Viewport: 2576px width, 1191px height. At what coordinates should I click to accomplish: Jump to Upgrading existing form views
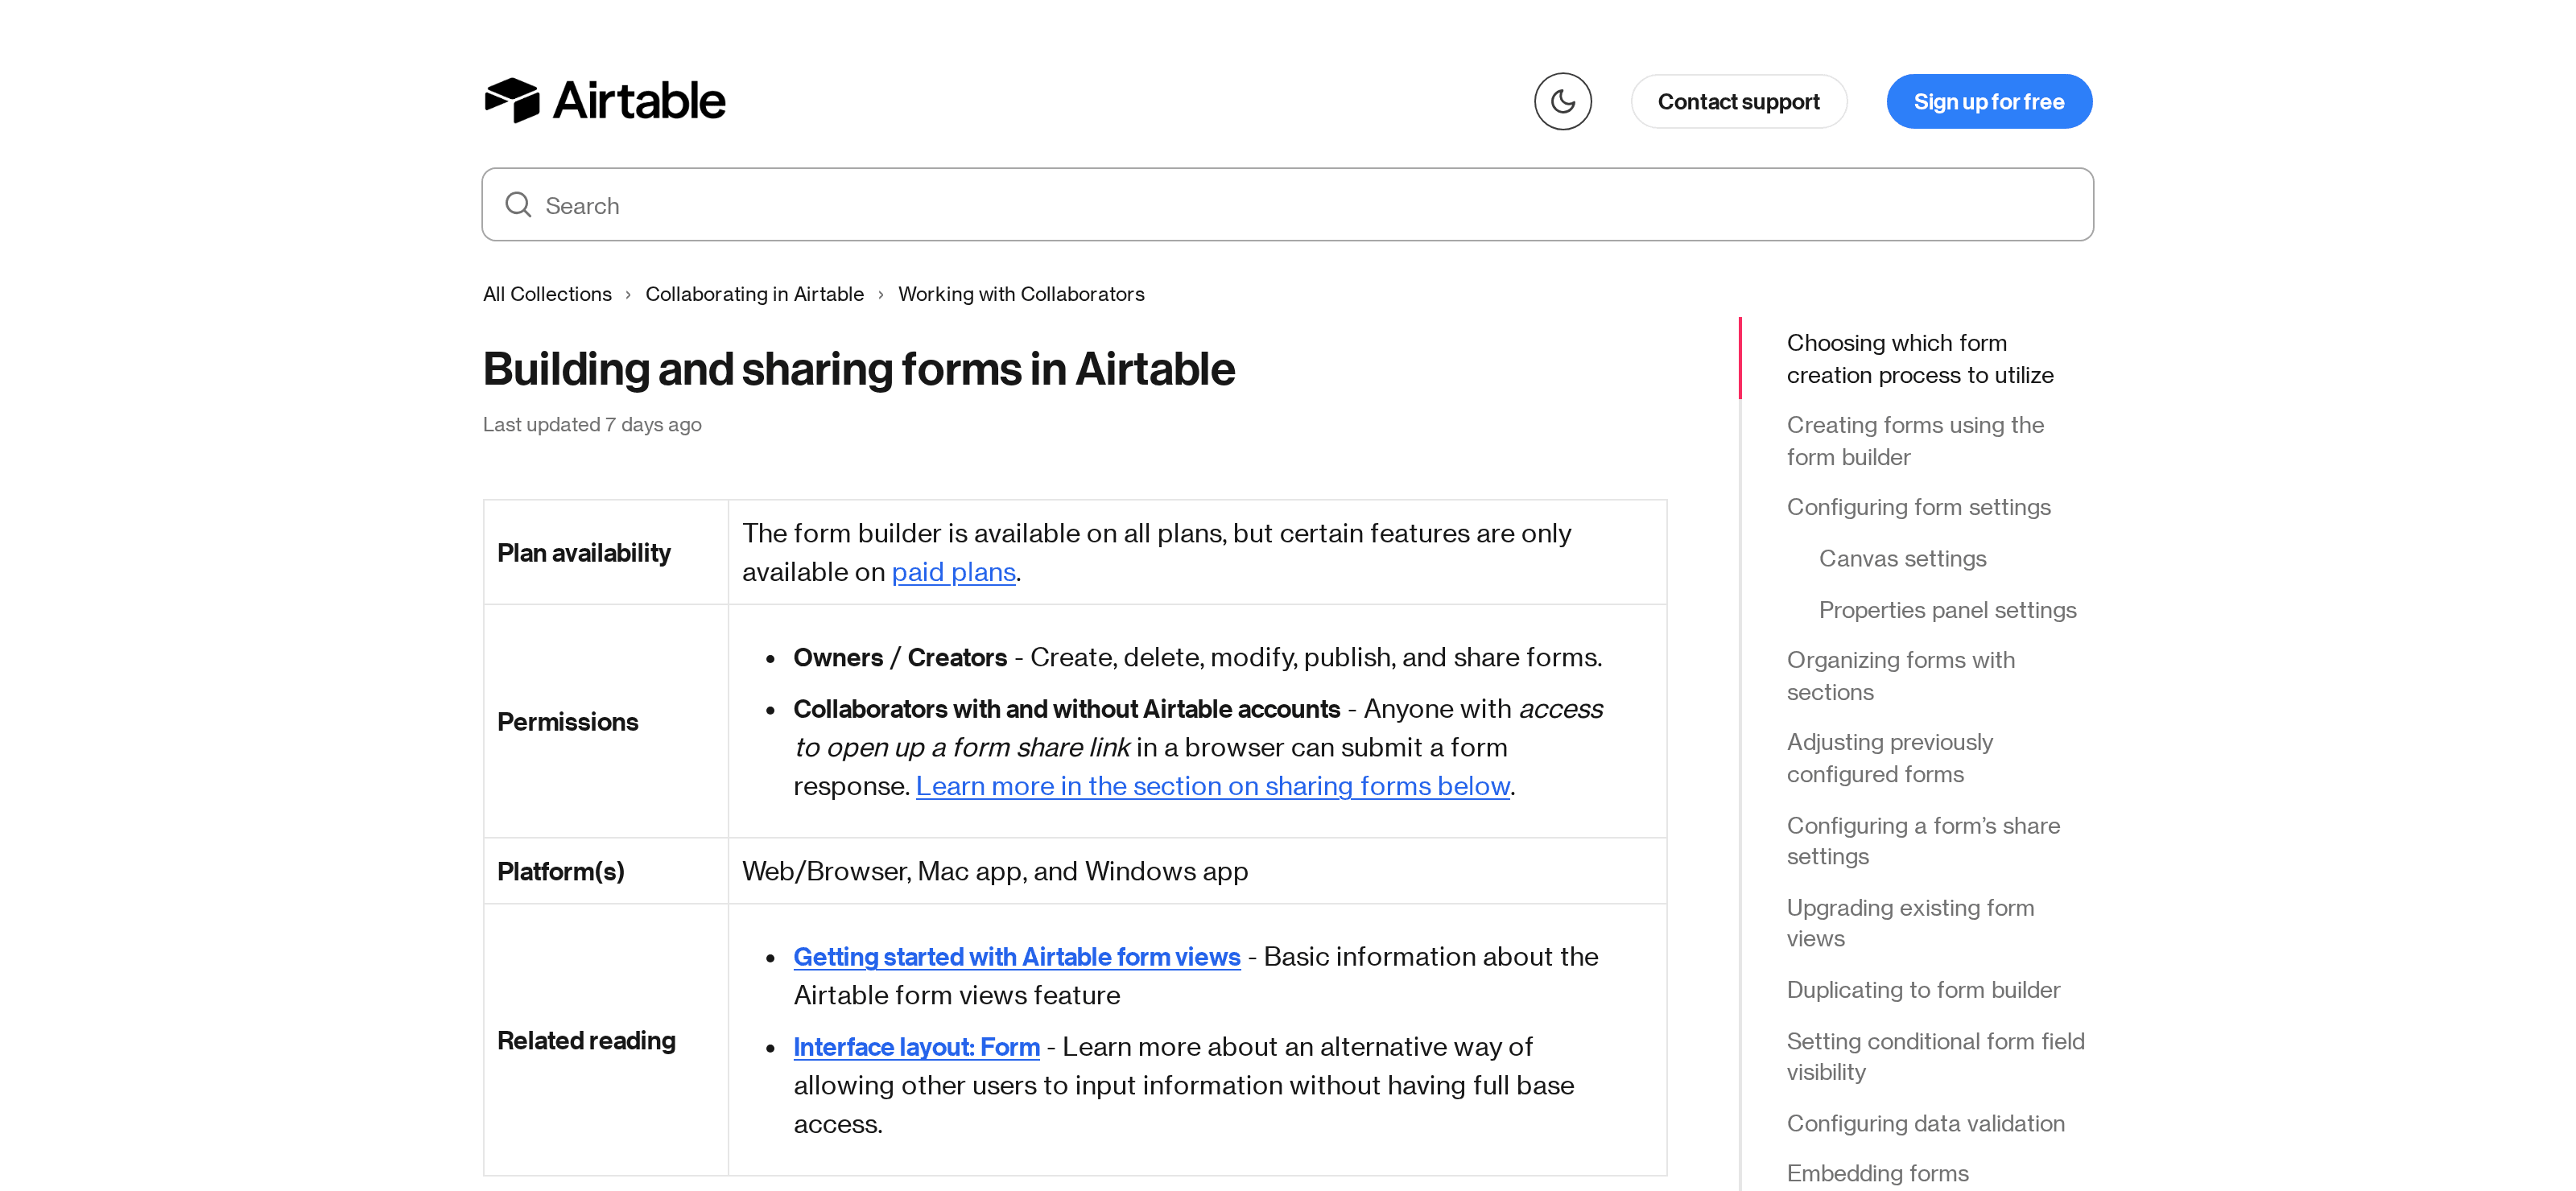click(x=1910, y=923)
